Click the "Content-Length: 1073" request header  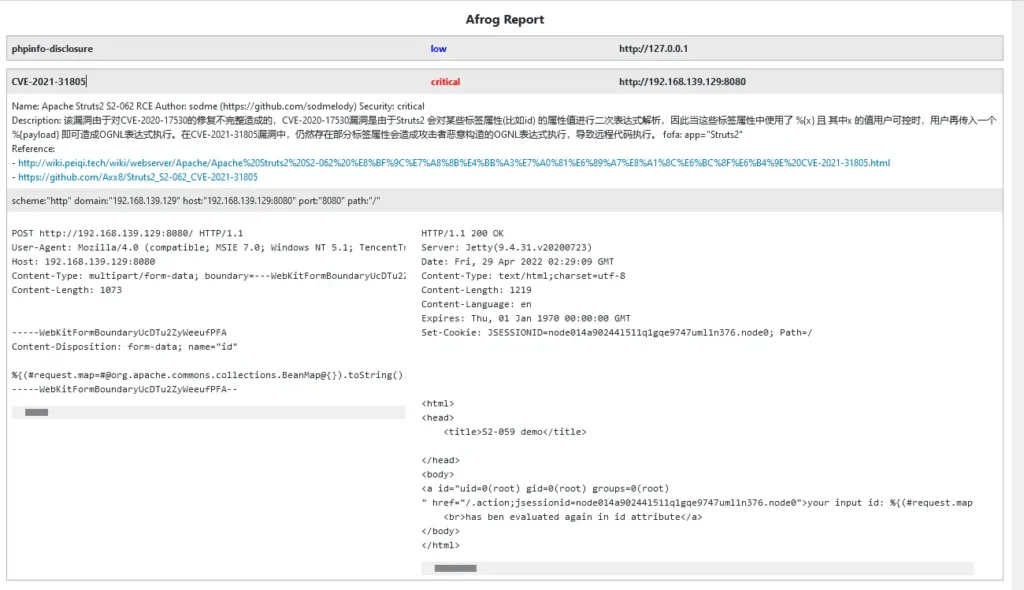[67, 290]
